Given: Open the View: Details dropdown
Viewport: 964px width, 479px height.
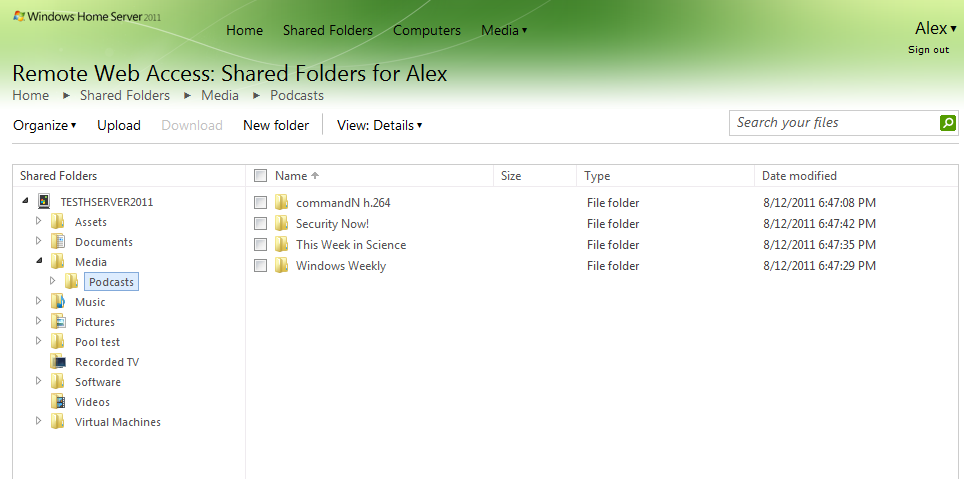Looking at the screenshot, I should point(379,125).
